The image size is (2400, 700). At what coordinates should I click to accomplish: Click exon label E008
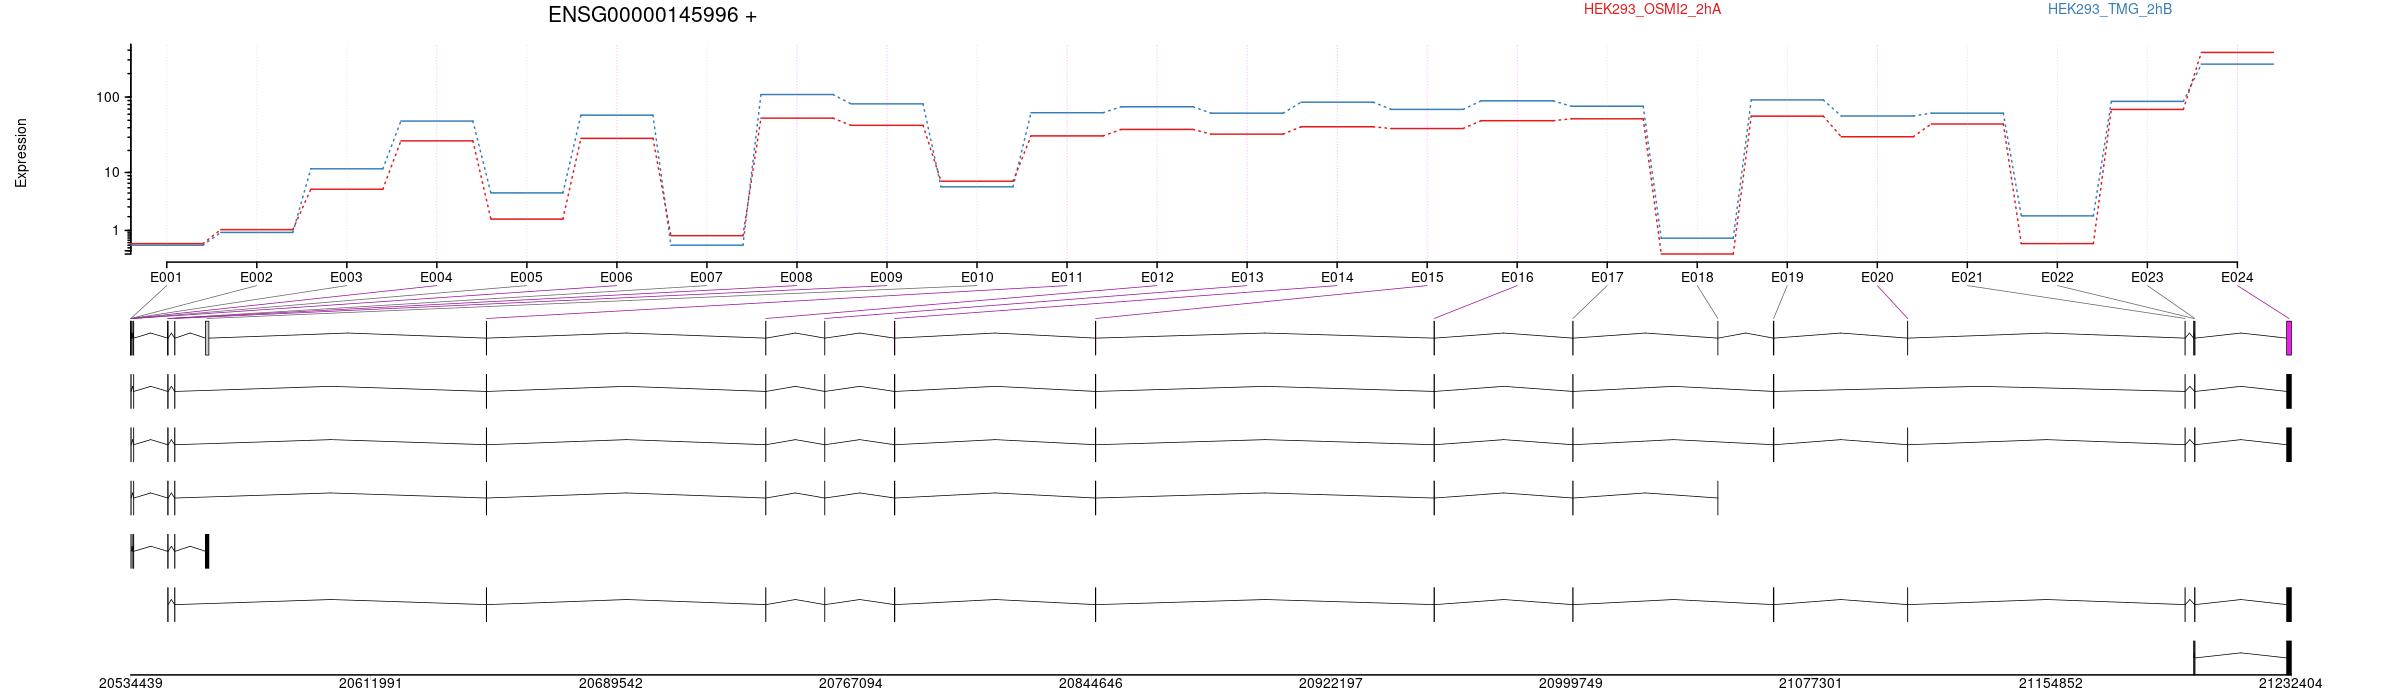796,277
